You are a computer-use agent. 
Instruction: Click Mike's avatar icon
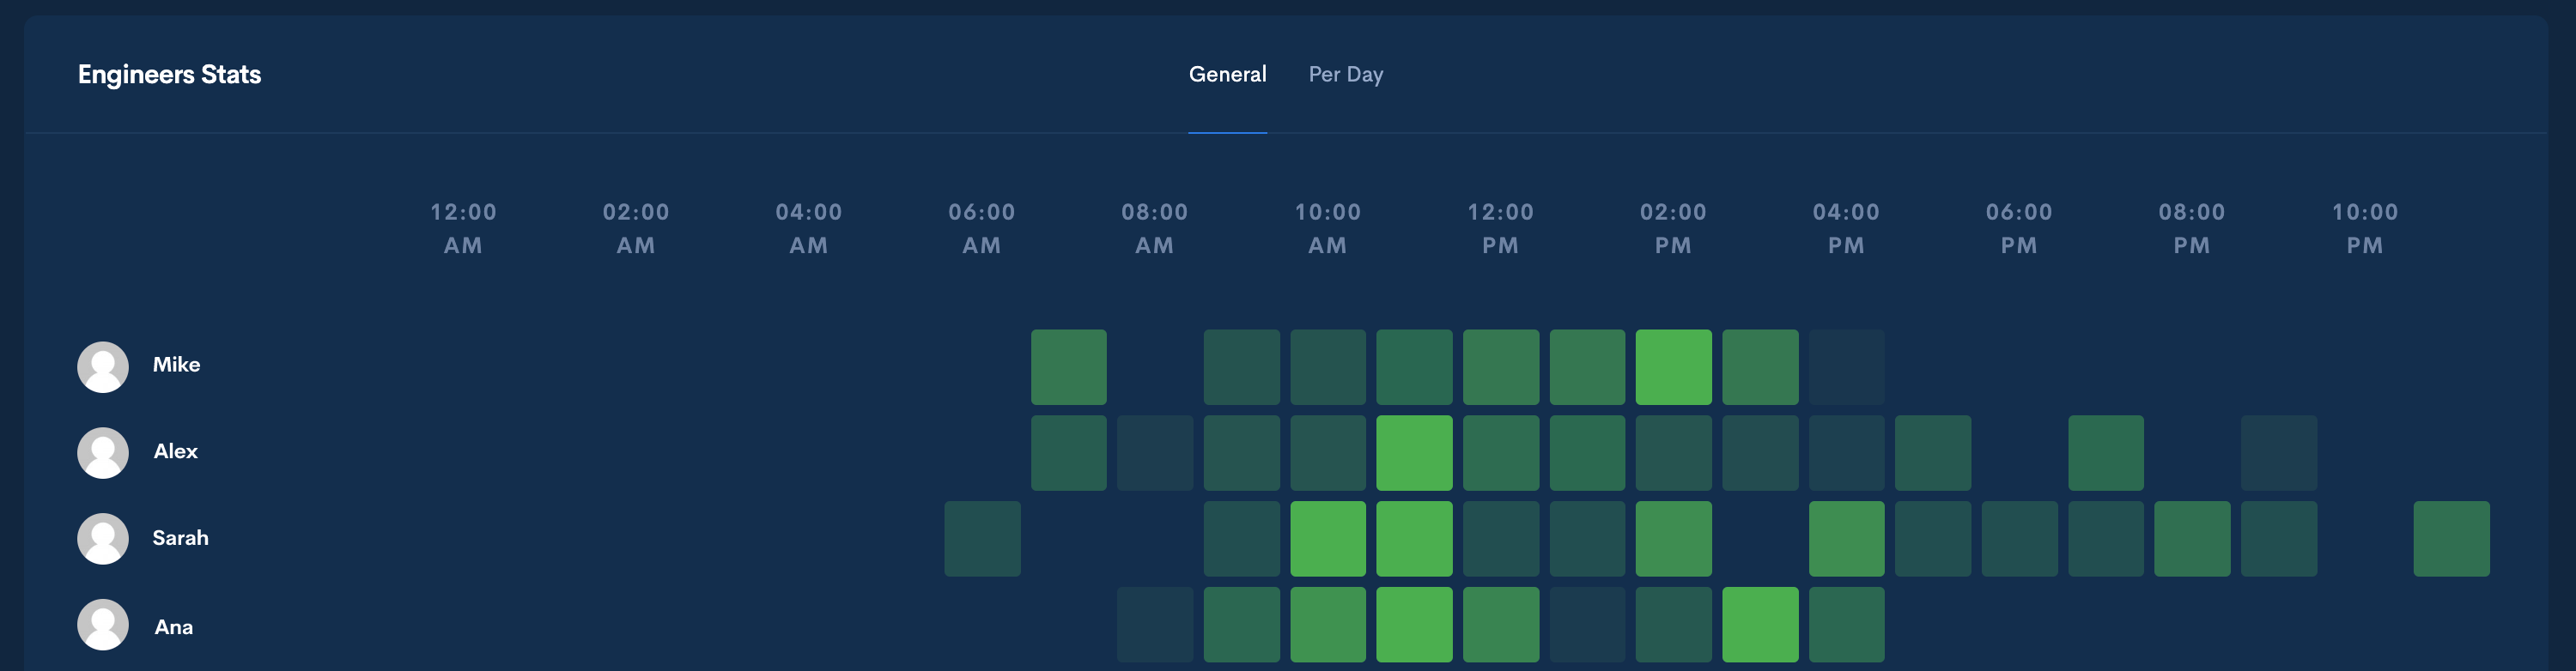tap(103, 367)
